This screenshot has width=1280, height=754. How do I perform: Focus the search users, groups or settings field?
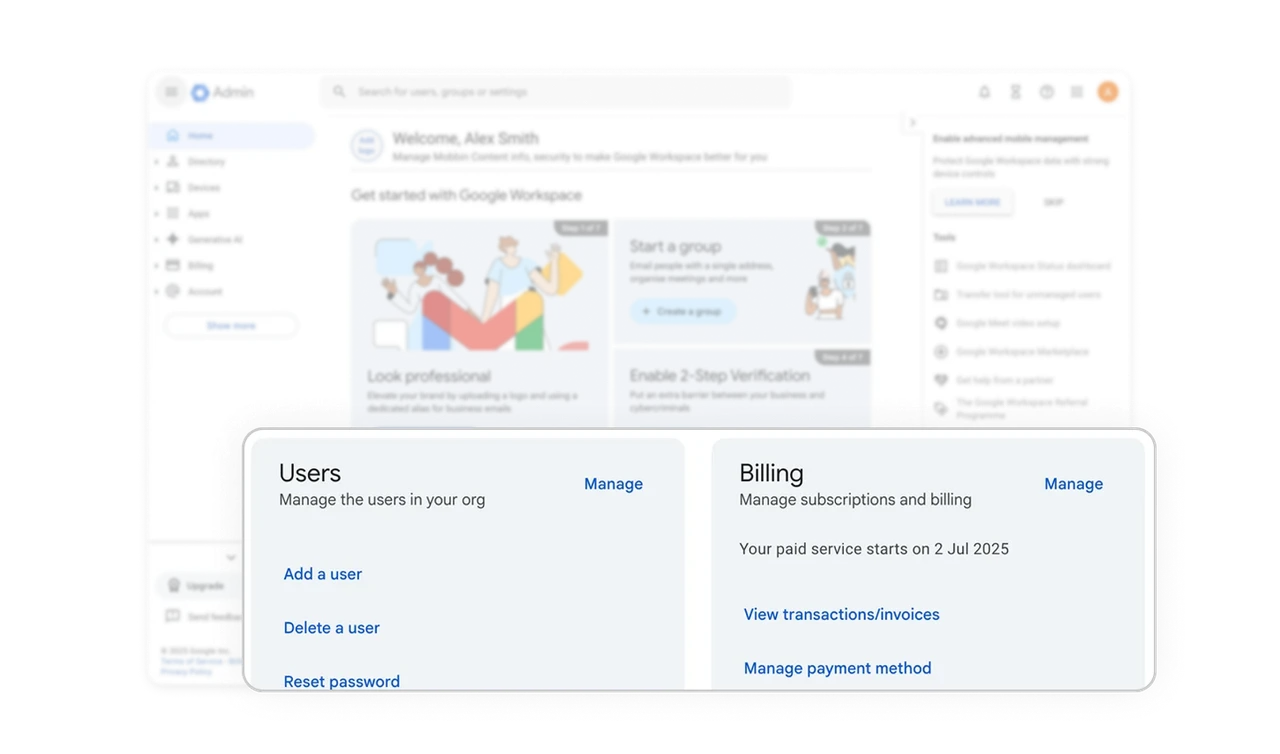pos(555,92)
